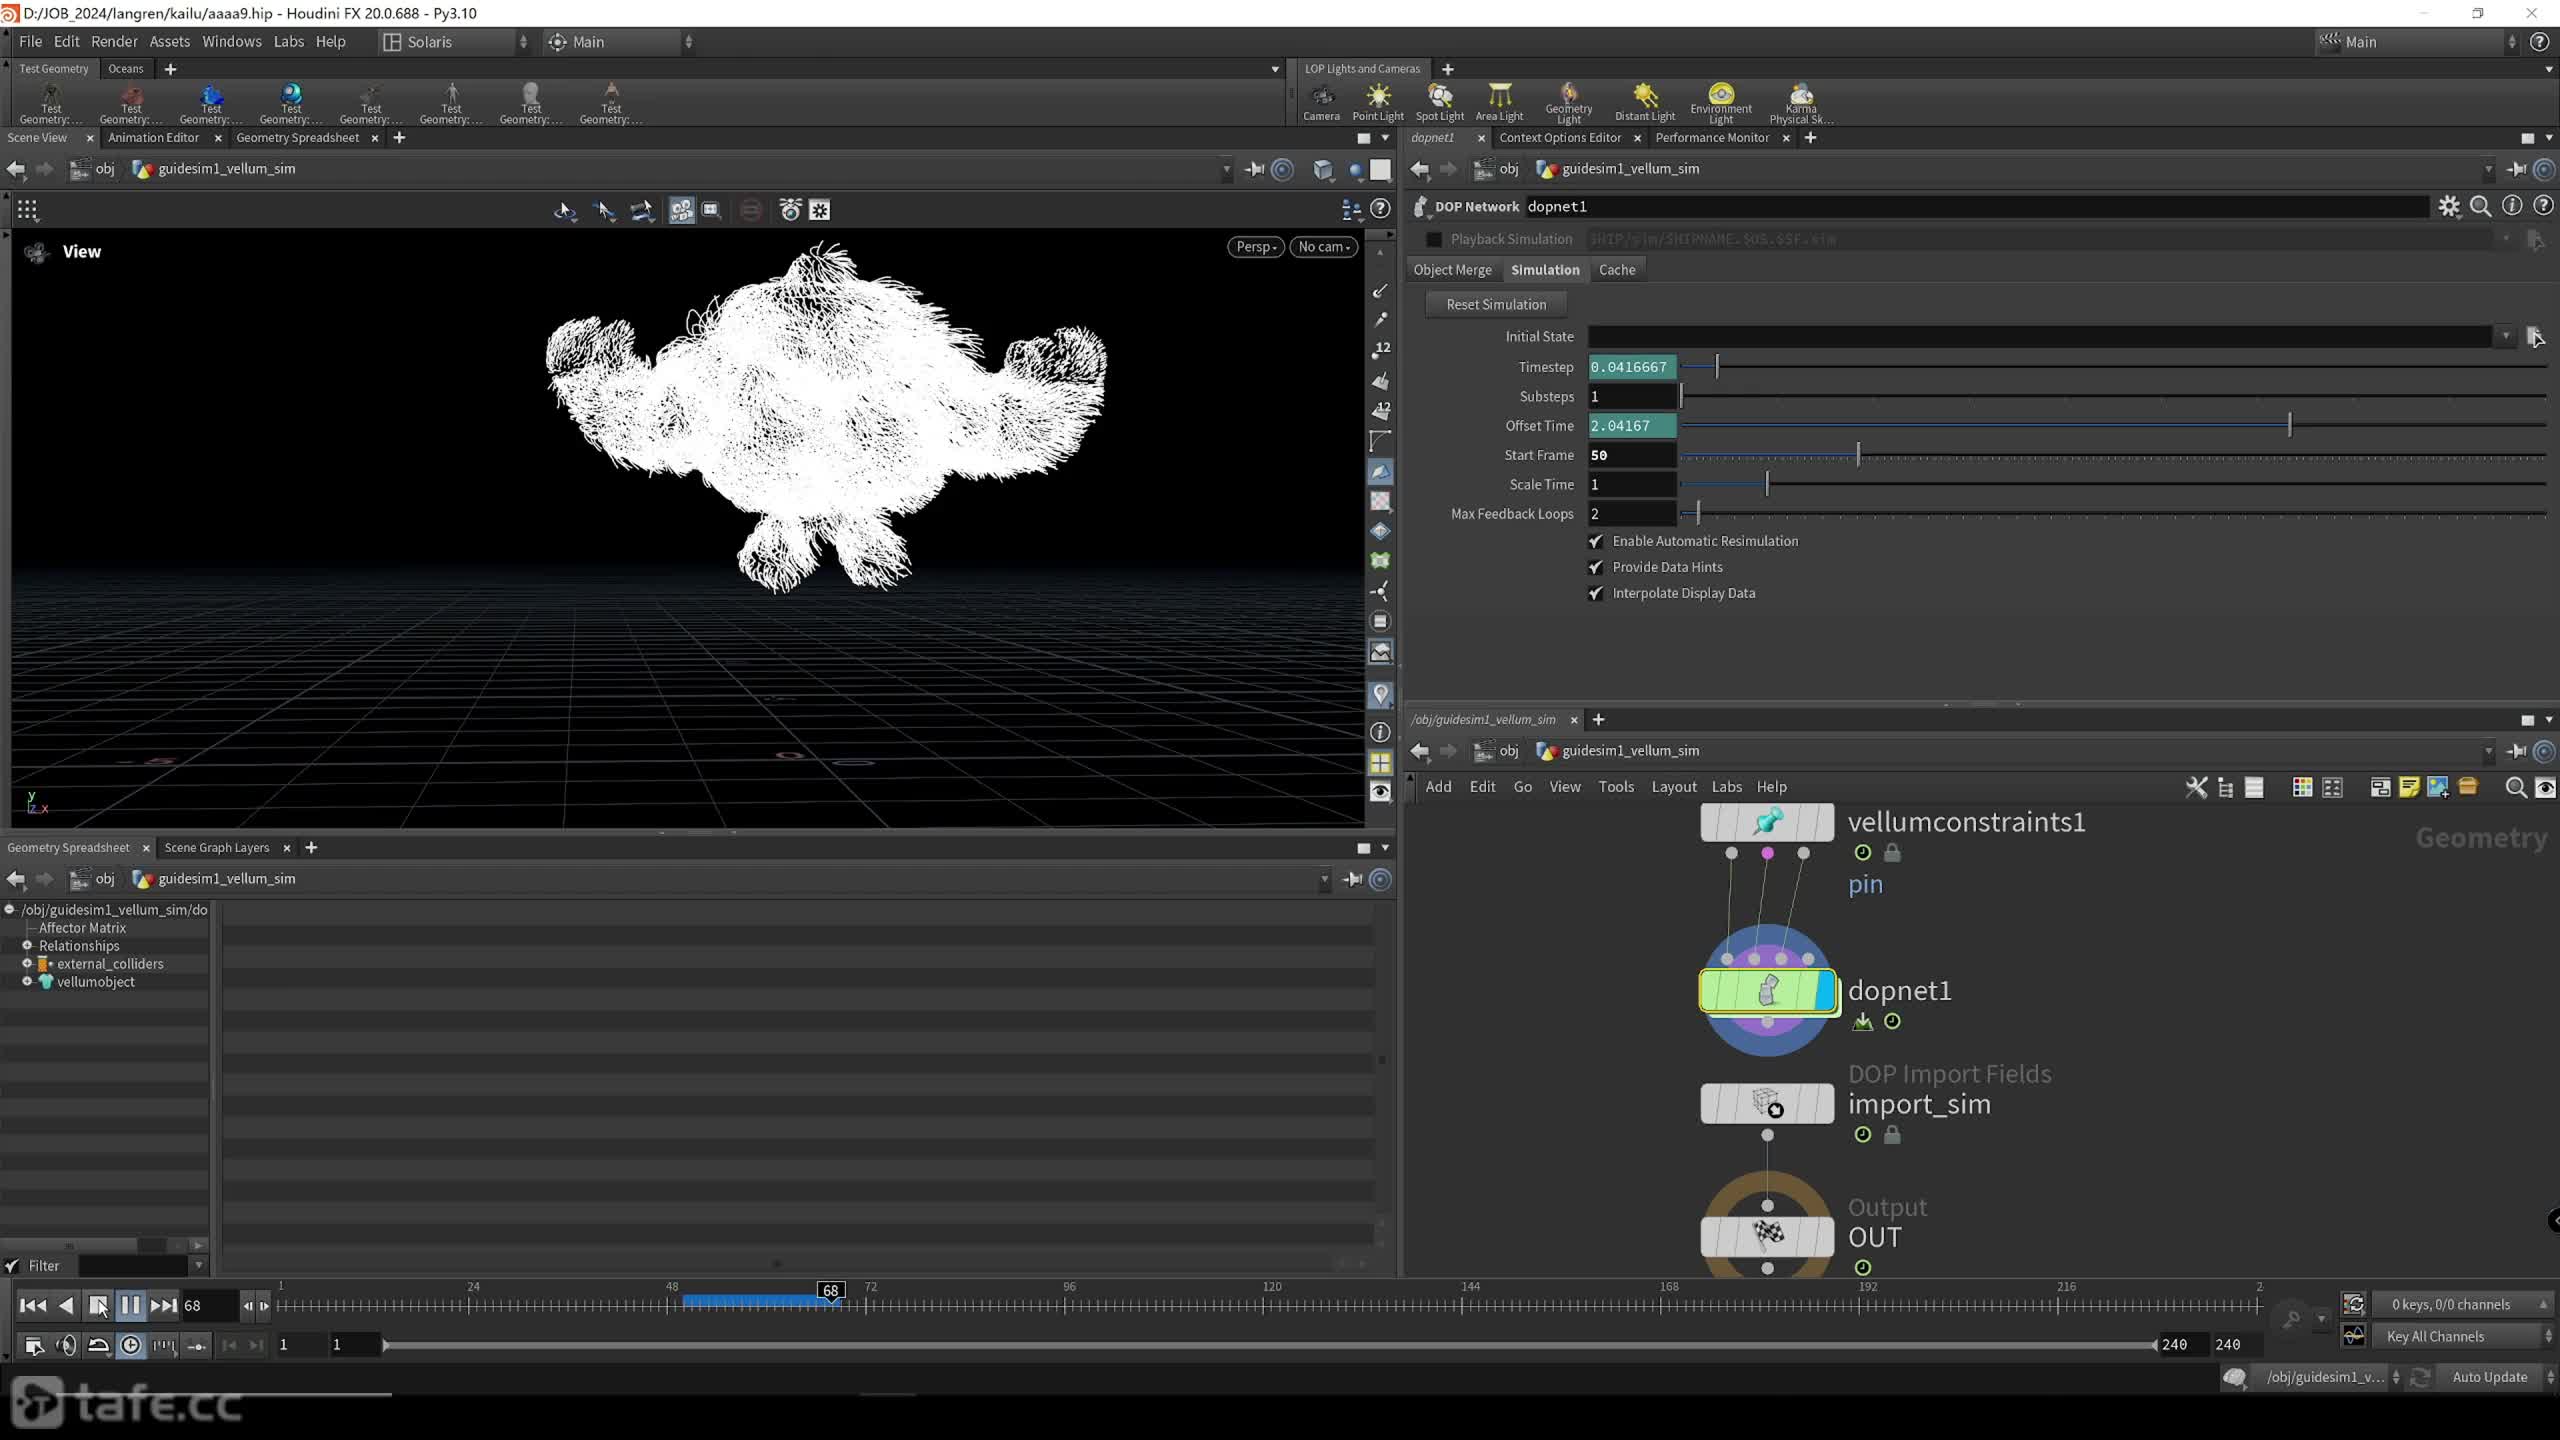Viewport: 2560px width, 1440px height.
Task: Toggle Enable Automatic Resimulation checkbox
Action: (x=1596, y=541)
